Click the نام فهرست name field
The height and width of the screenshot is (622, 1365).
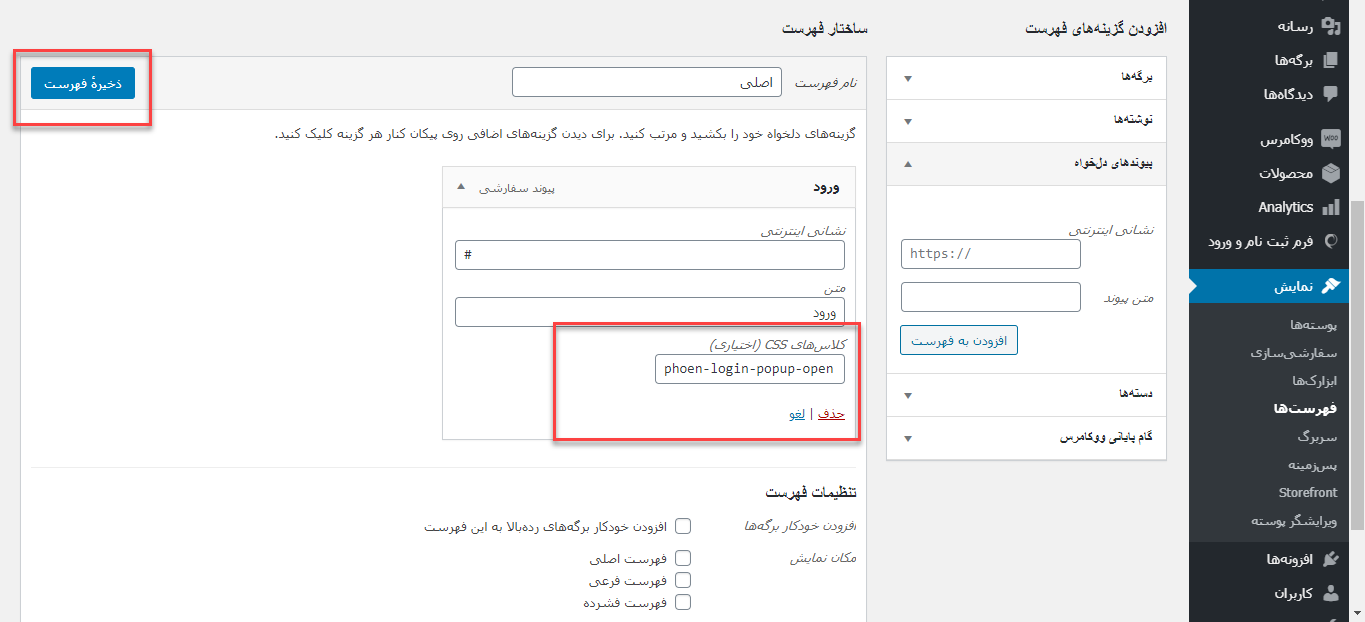(648, 82)
